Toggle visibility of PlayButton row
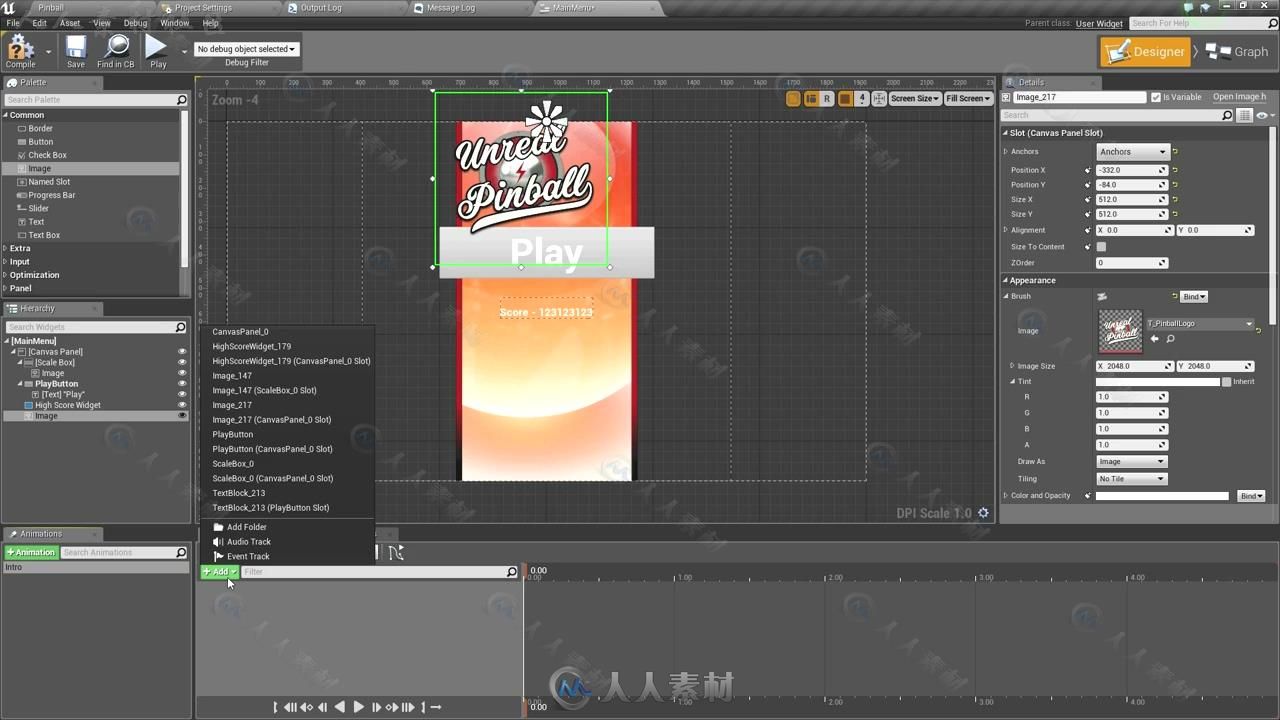 coord(182,384)
